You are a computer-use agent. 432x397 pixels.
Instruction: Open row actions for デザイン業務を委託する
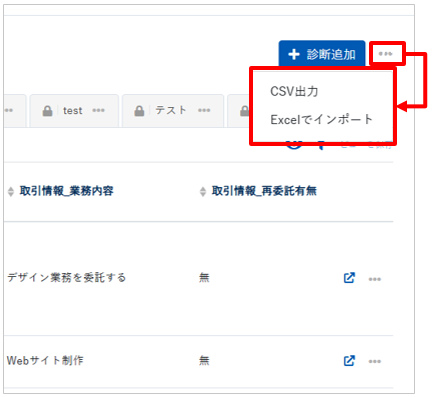point(375,279)
